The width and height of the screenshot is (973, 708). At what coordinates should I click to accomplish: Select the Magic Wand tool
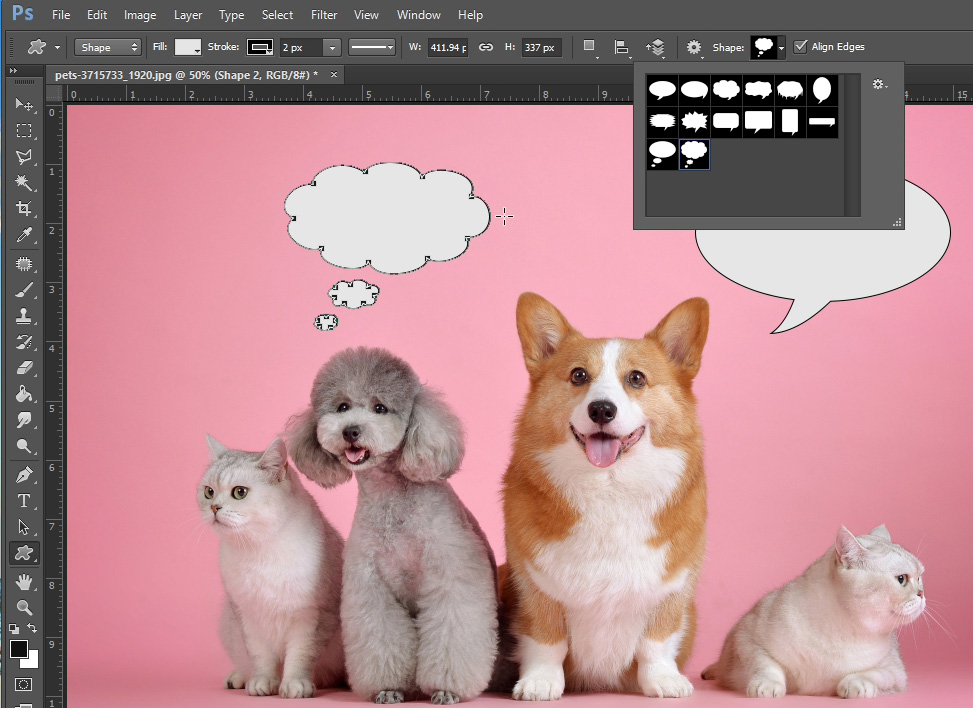tap(24, 183)
